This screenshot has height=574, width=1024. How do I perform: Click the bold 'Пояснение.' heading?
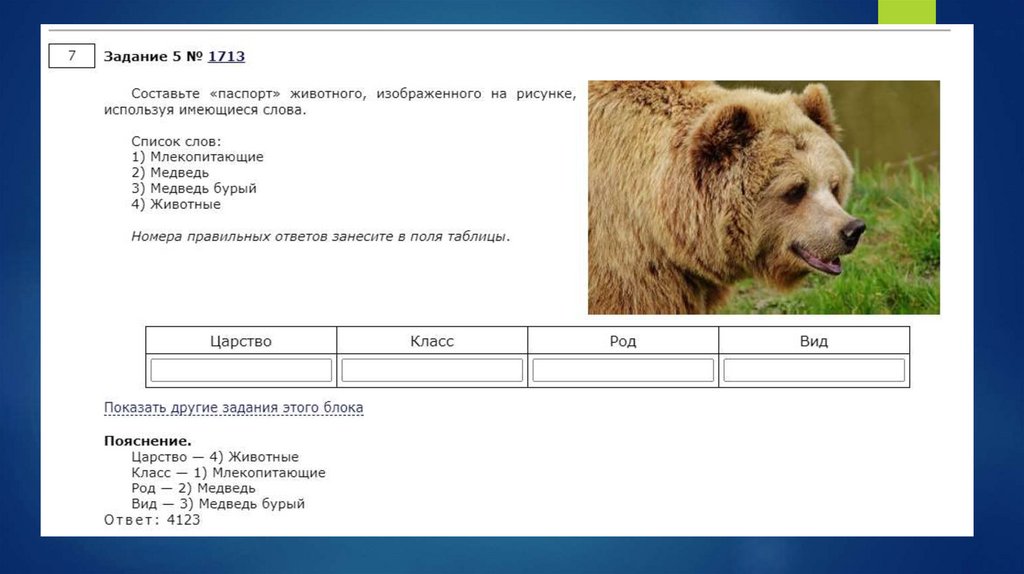click(148, 440)
